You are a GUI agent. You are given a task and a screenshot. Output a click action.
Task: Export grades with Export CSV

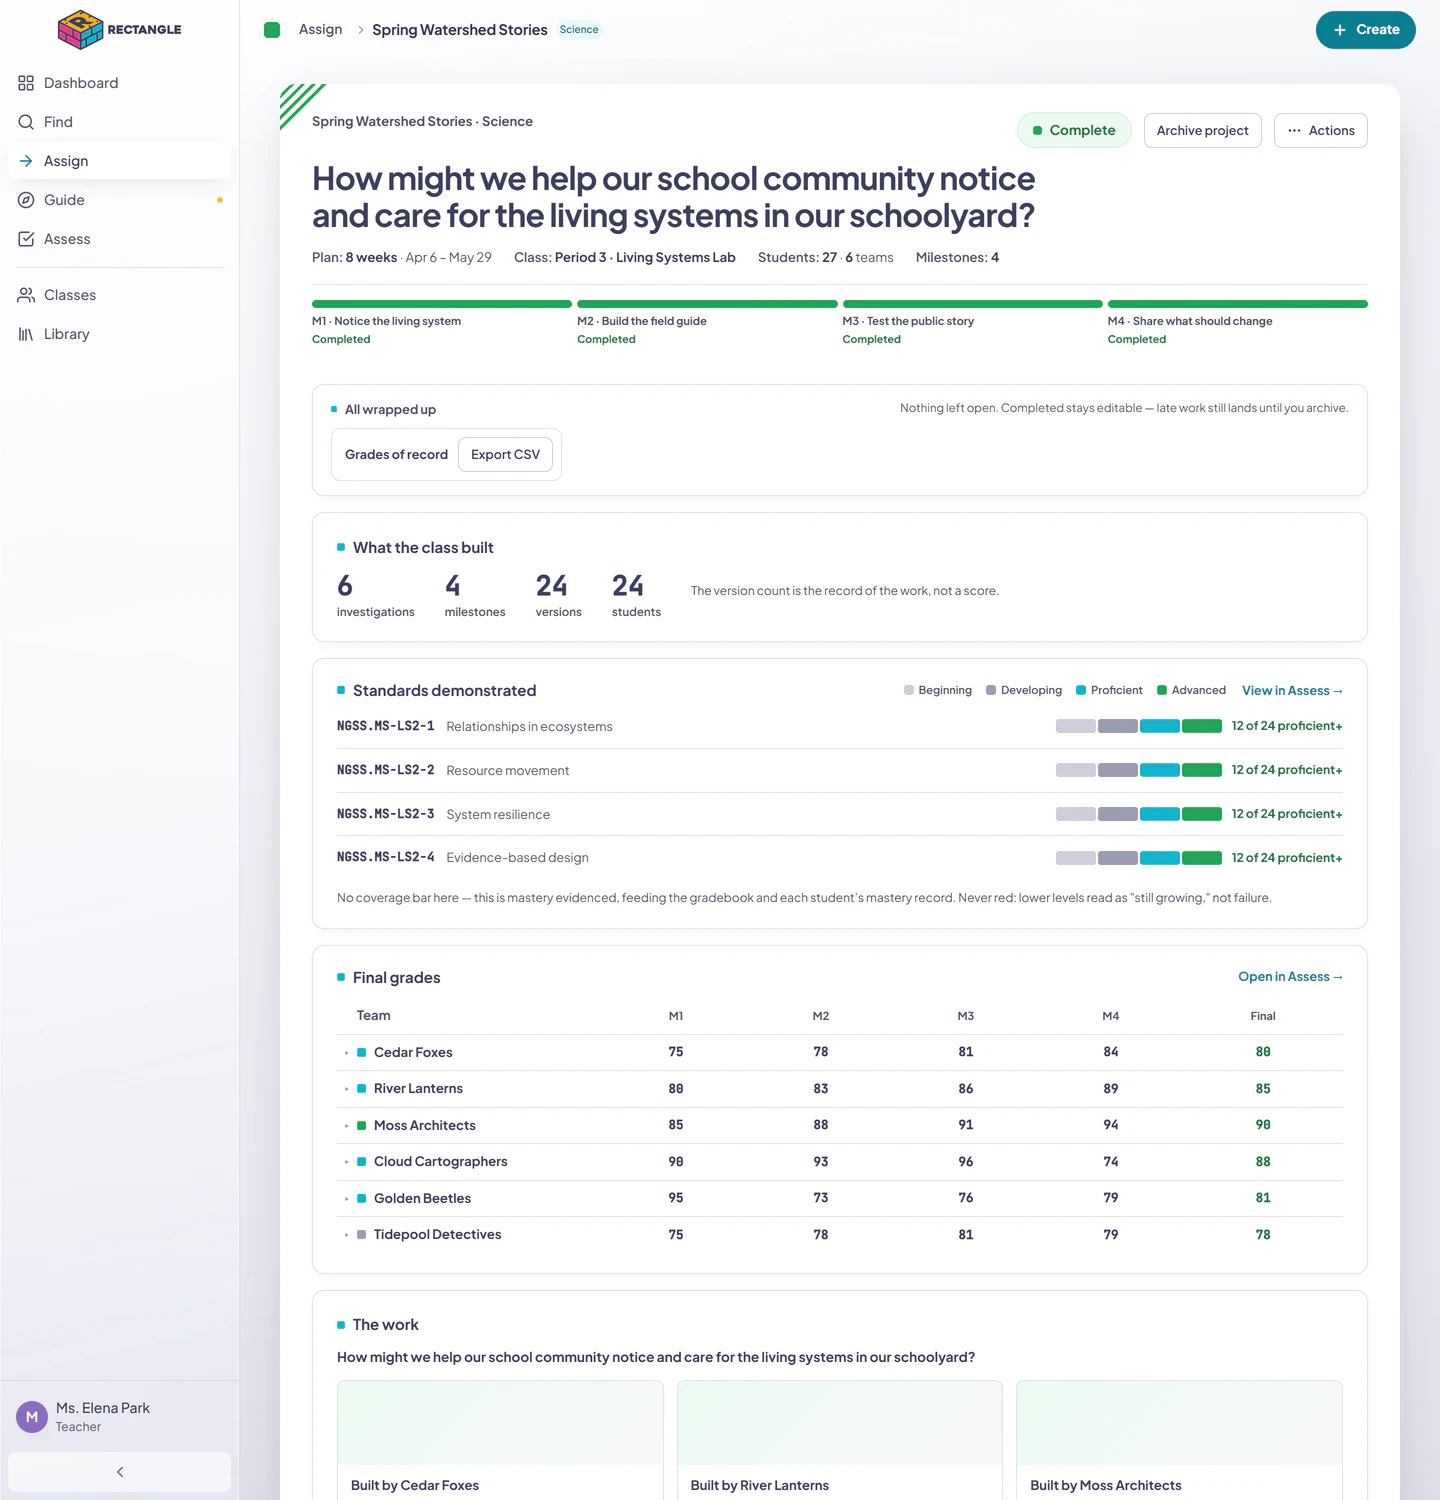point(505,455)
